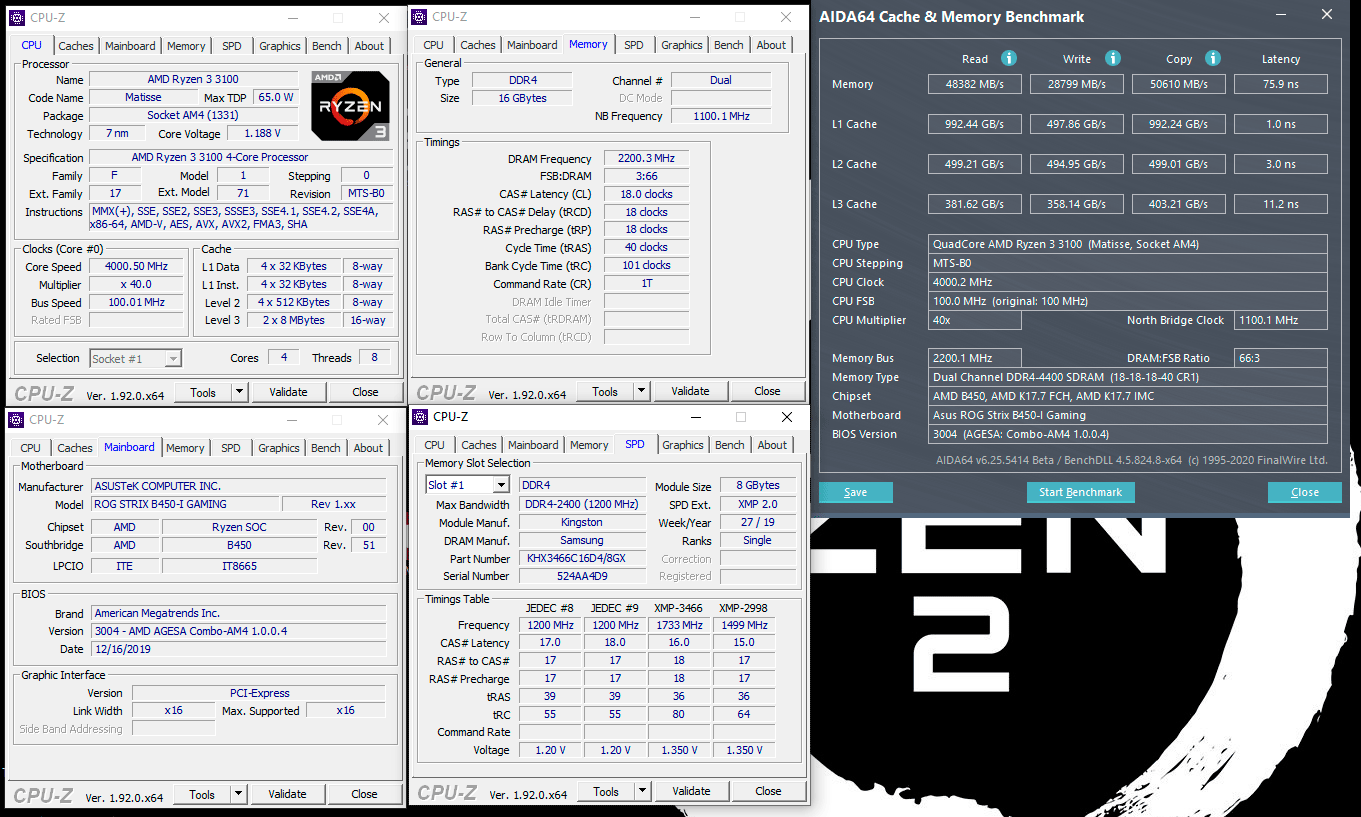1361x817 pixels.
Task: Click the Memory Type value in AIDA64
Action: coord(1128,377)
